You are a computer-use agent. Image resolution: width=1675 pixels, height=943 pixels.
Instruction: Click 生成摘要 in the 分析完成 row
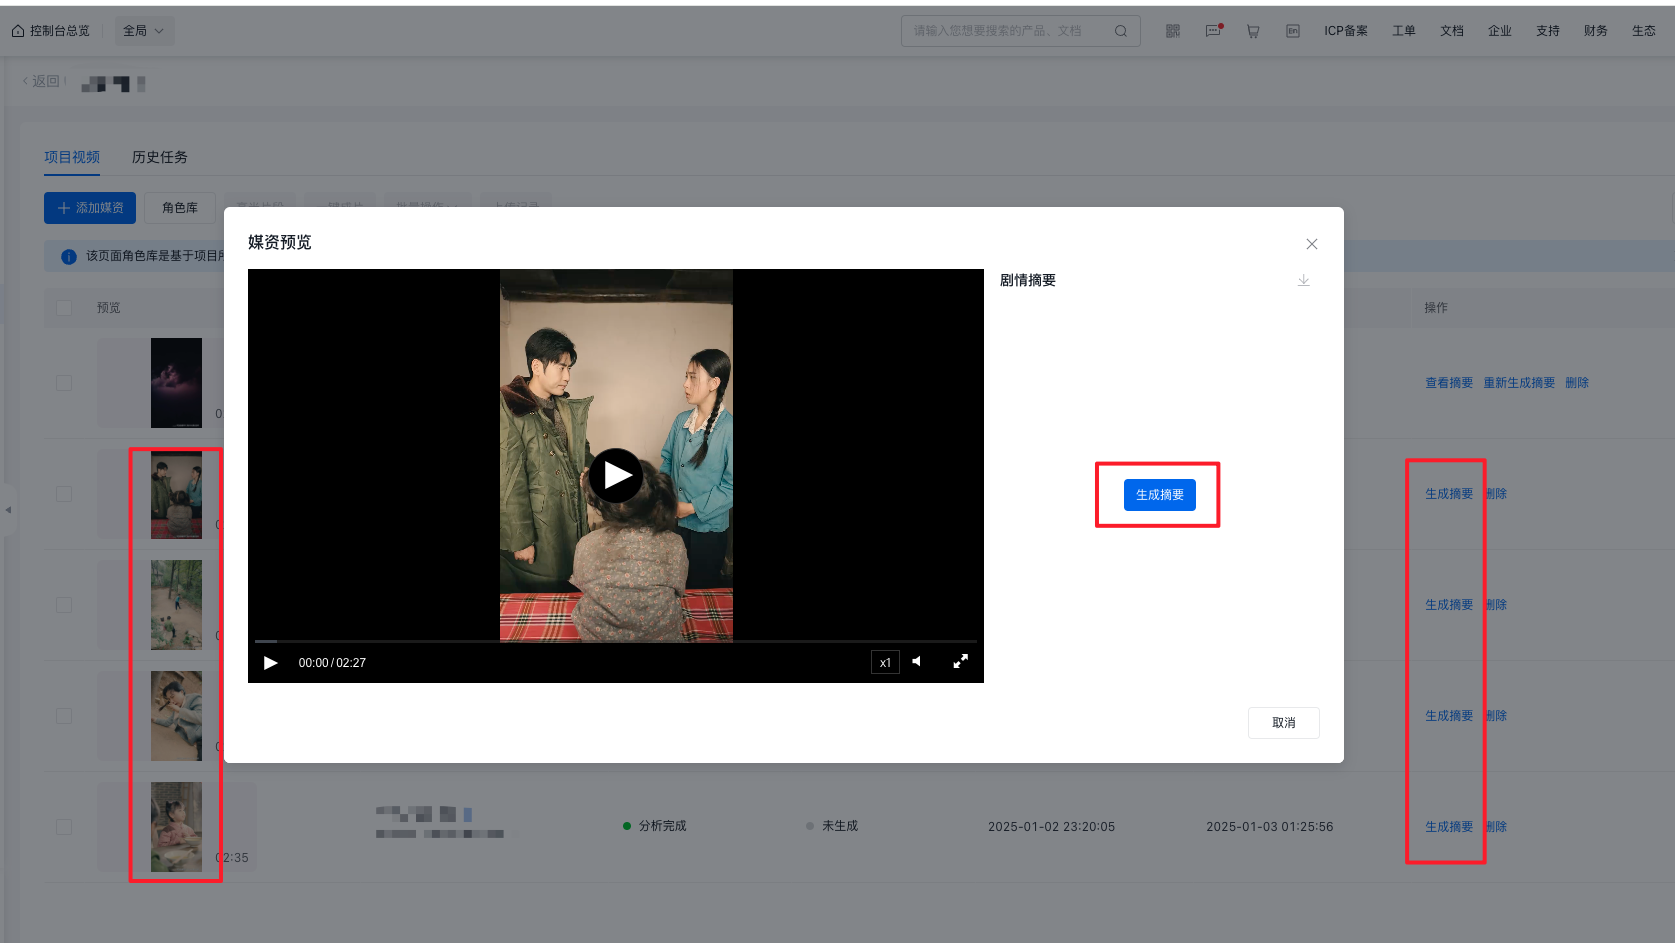click(x=1449, y=827)
